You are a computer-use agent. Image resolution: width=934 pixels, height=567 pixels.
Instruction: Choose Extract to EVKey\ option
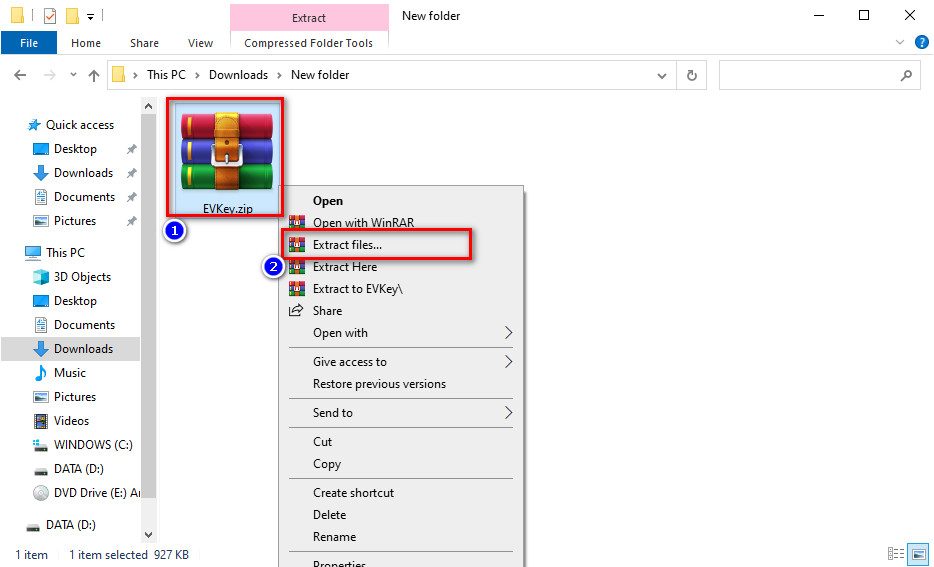(399, 289)
